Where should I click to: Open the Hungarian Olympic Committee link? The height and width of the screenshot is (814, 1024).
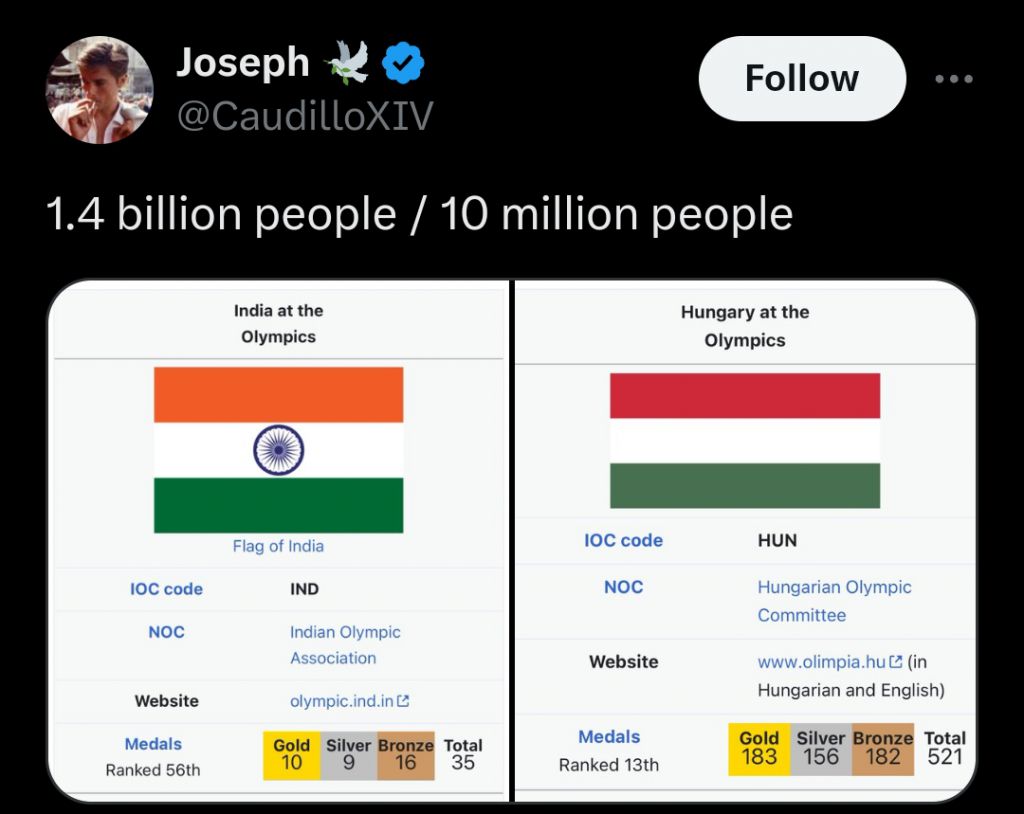(835, 601)
